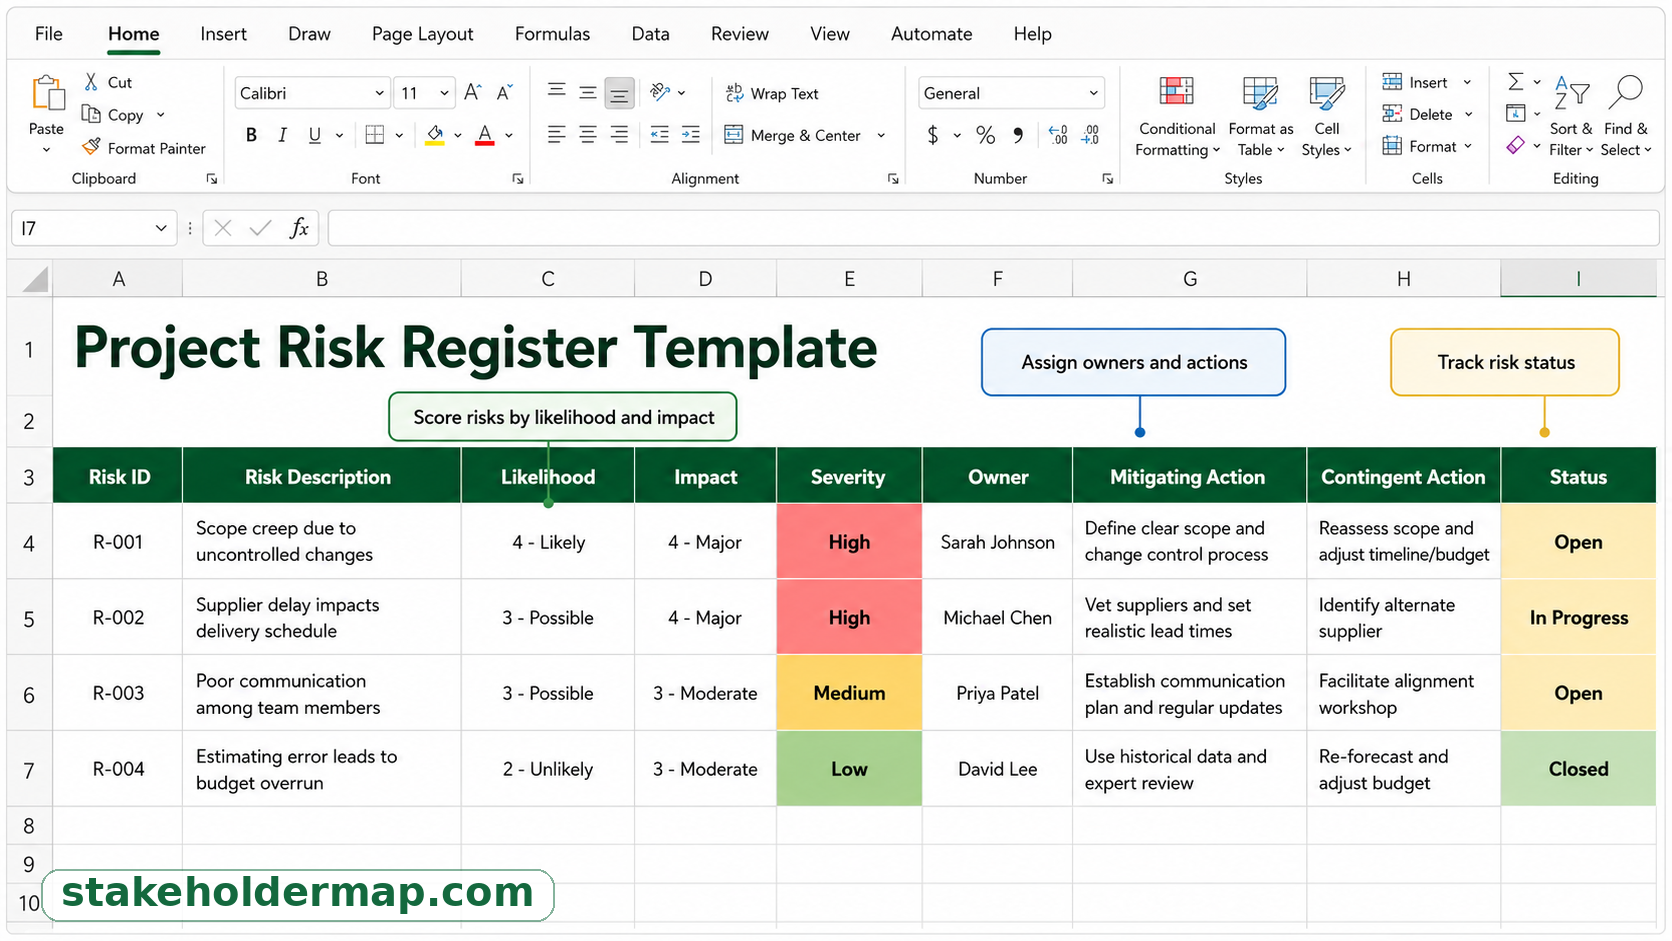Click Increase Decimal icon
1672x941 pixels.
(1058, 135)
